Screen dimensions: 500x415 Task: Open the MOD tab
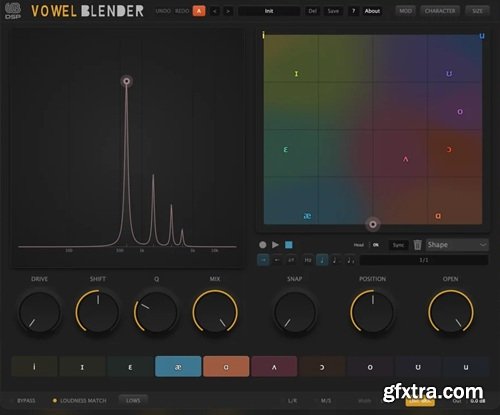pos(405,11)
